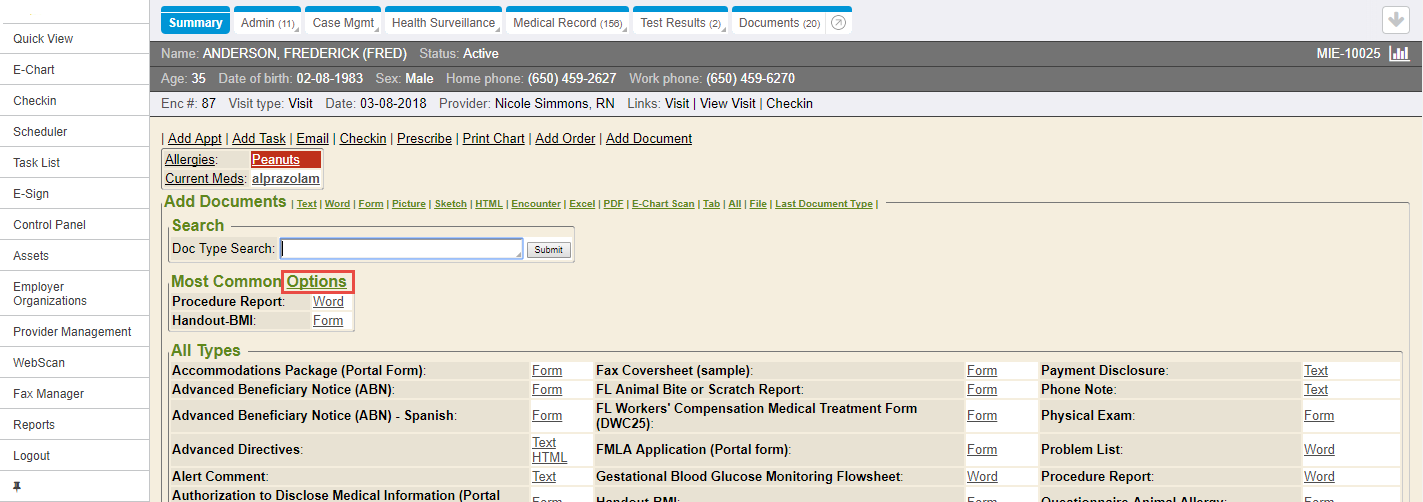Click the Options link by Most Common
The height and width of the screenshot is (502, 1423).
317,282
